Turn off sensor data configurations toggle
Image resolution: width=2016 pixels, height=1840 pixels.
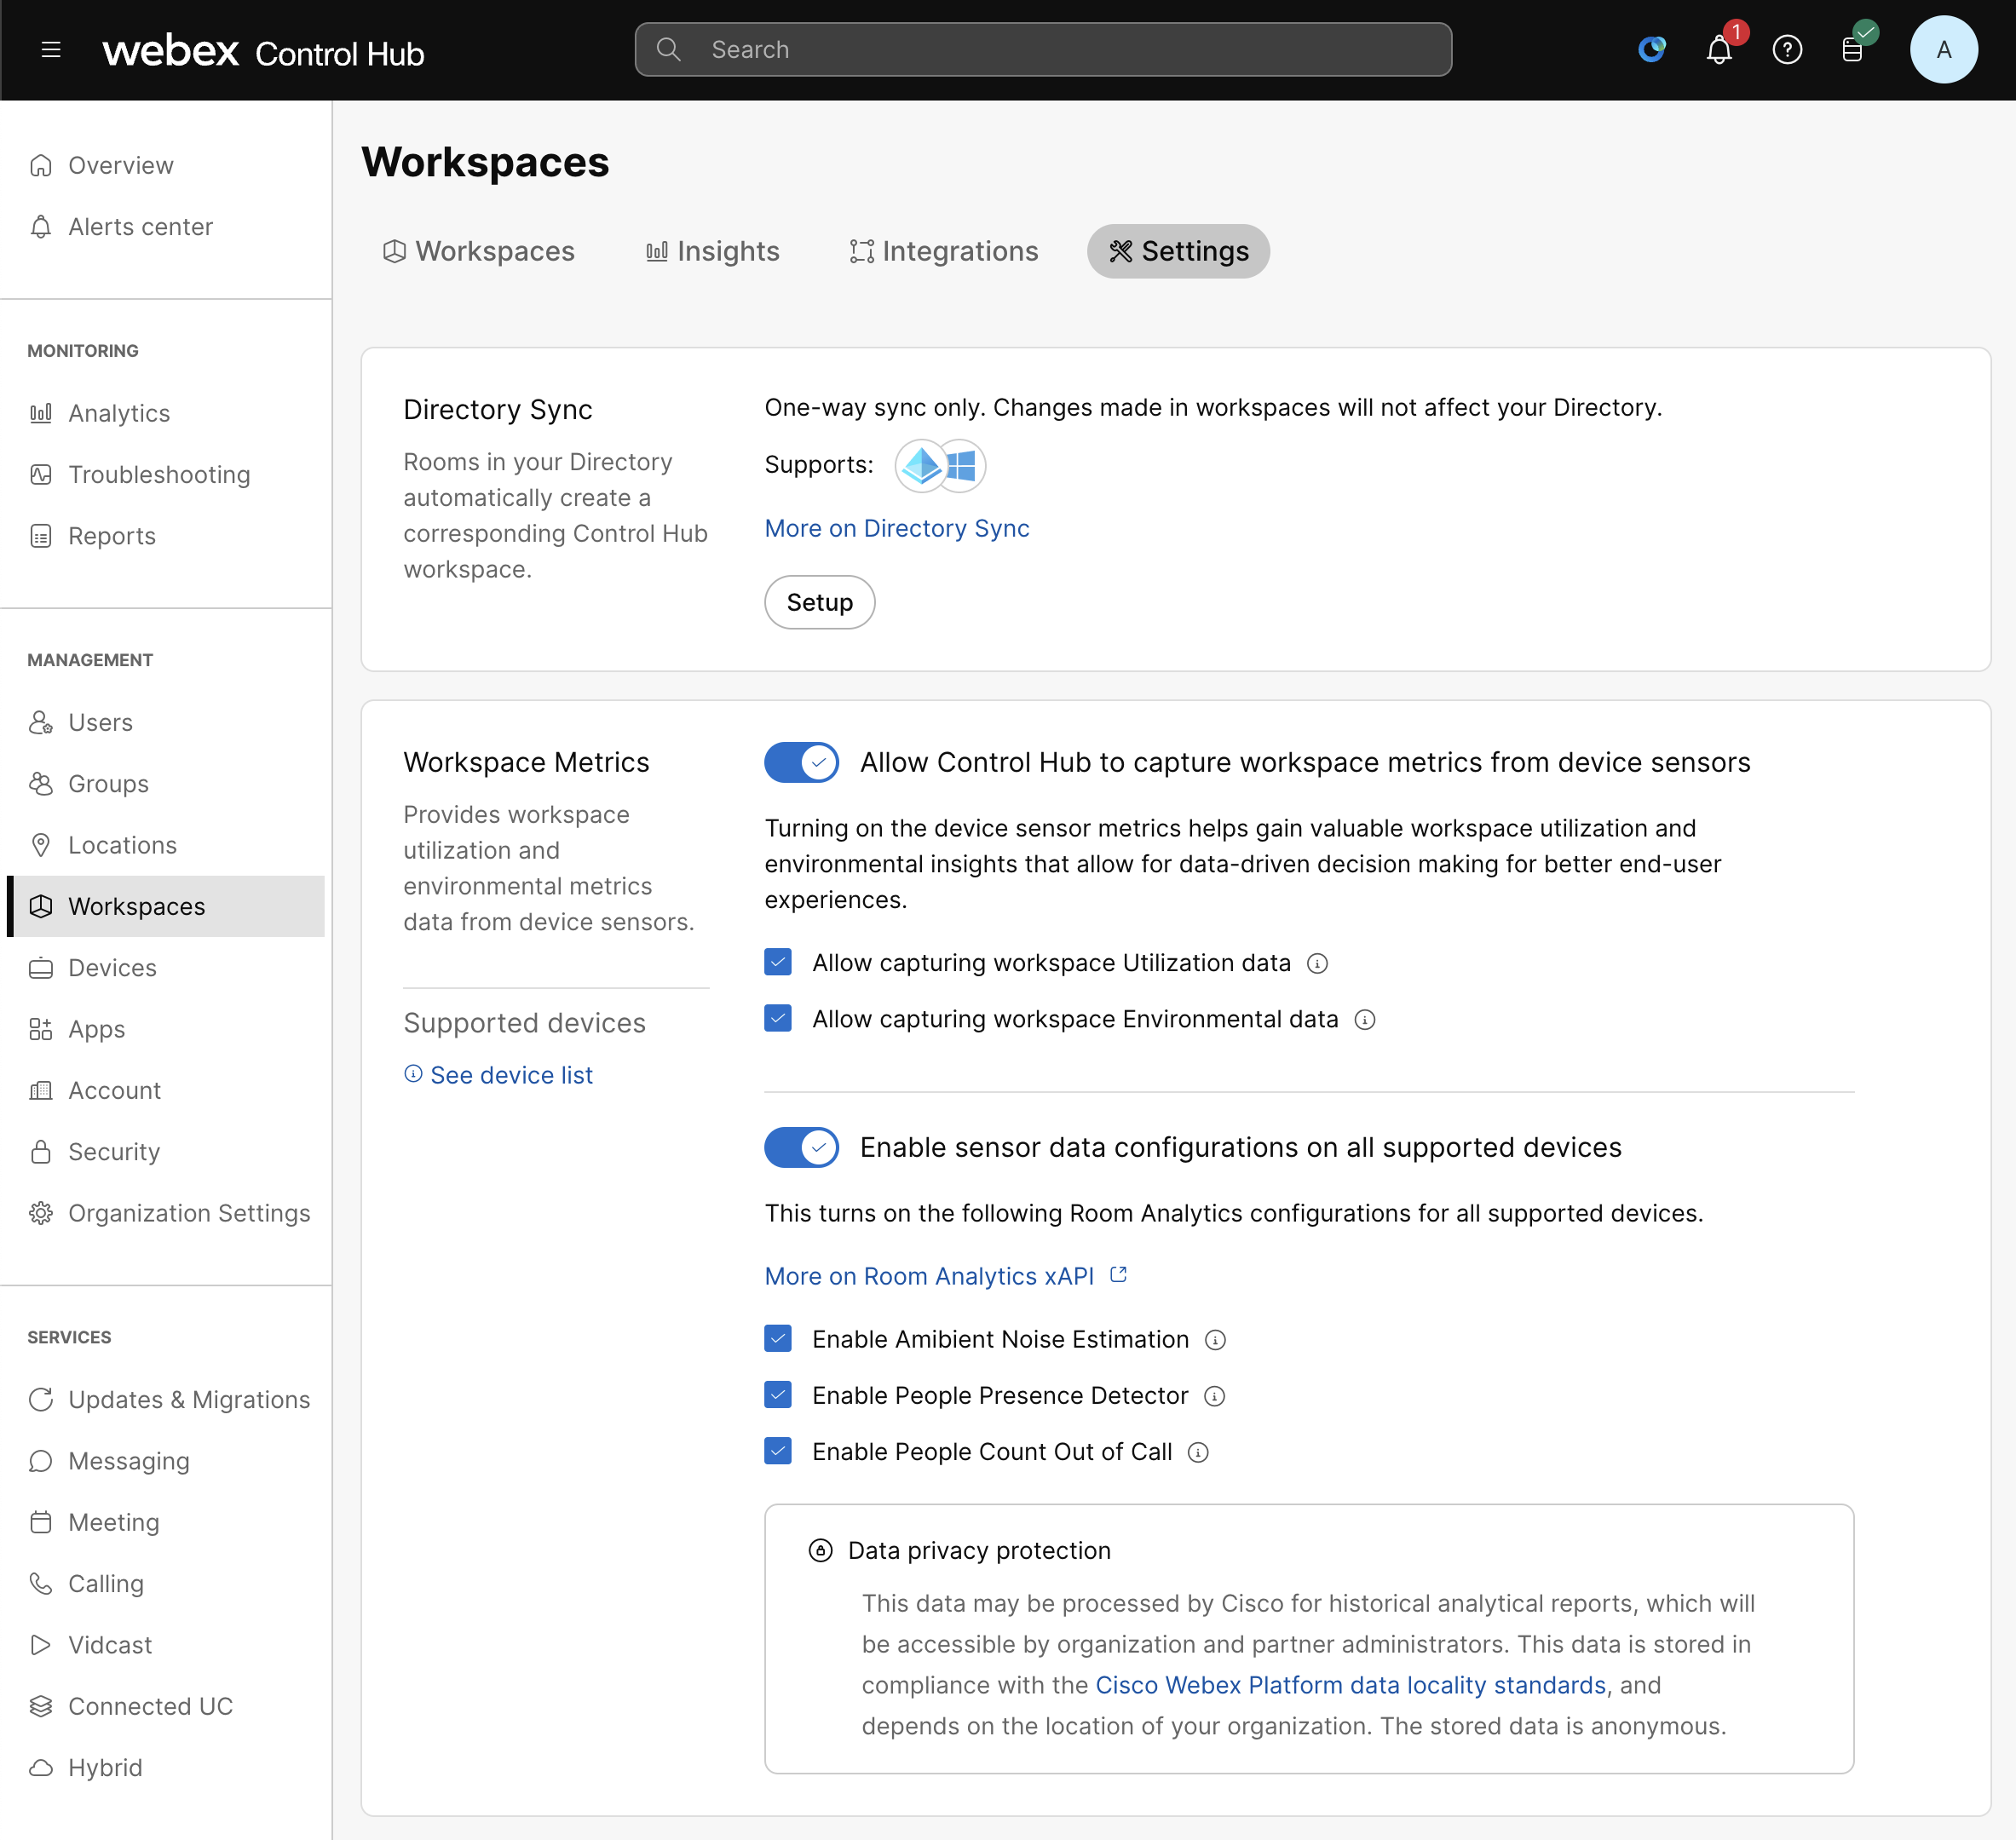coord(801,1147)
